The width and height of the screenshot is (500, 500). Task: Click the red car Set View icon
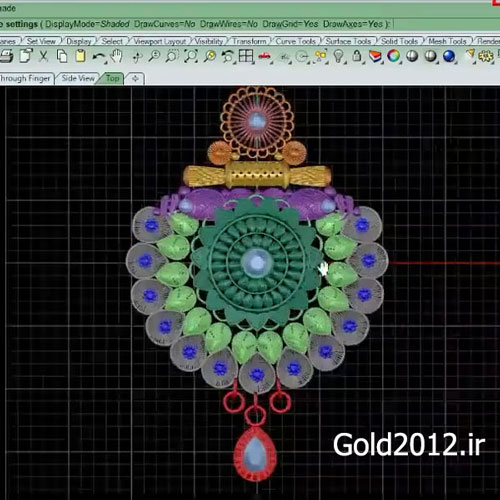point(265,56)
